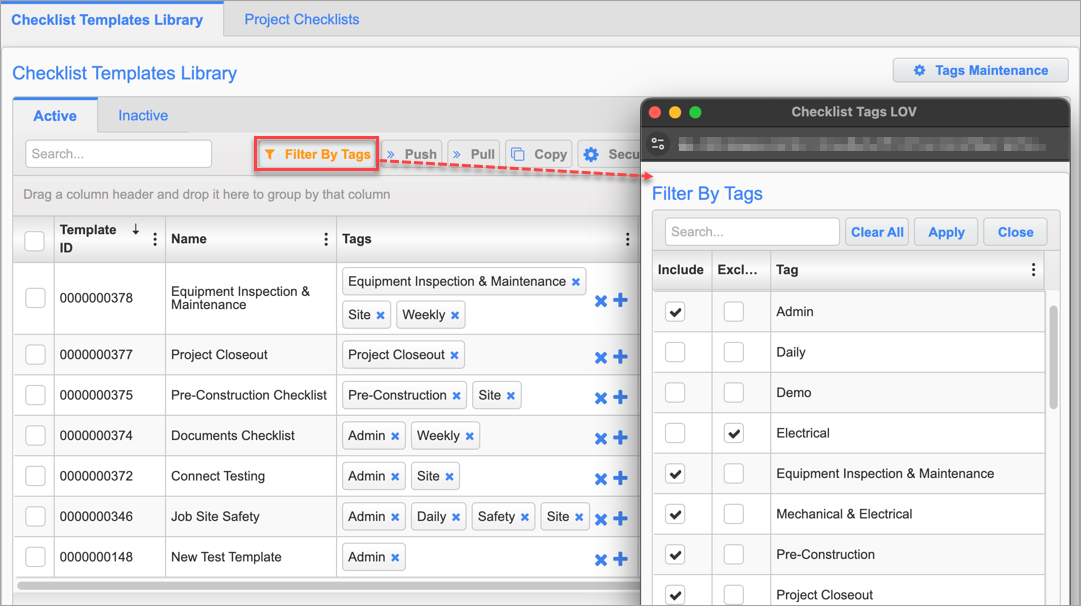Apply the selected tag filters
The height and width of the screenshot is (606, 1081).
click(946, 232)
